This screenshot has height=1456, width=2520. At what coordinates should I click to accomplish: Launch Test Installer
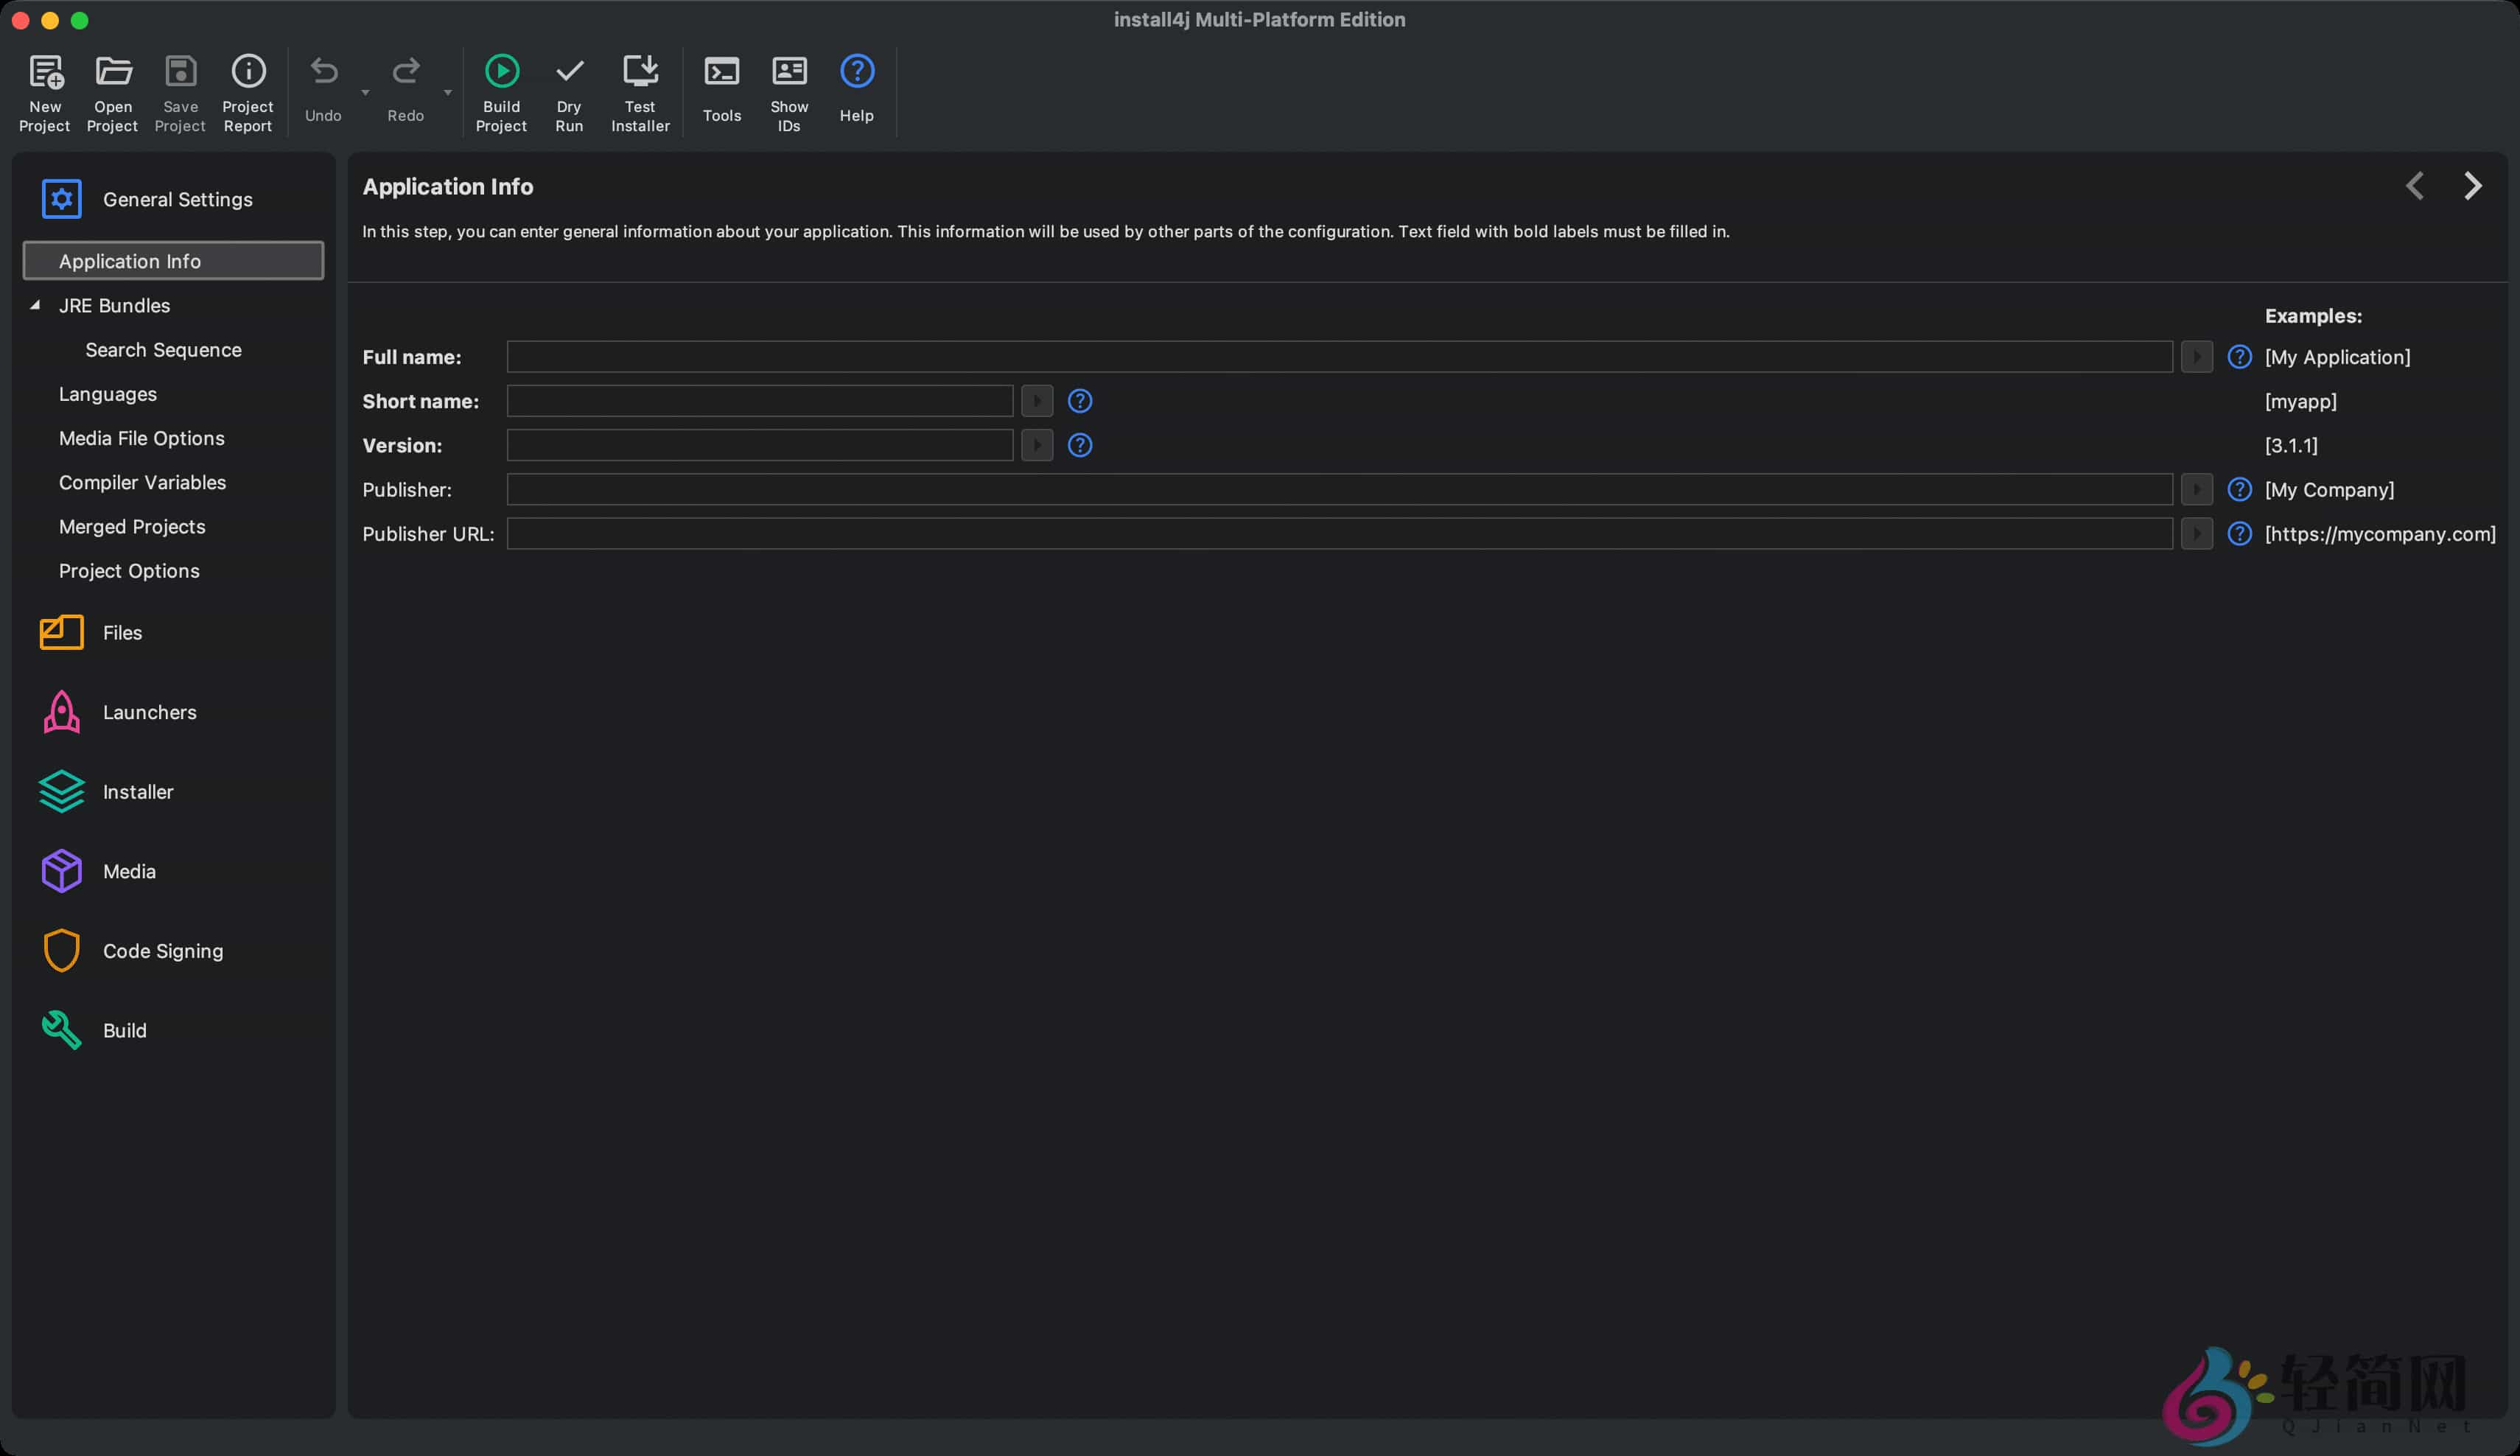click(640, 92)
